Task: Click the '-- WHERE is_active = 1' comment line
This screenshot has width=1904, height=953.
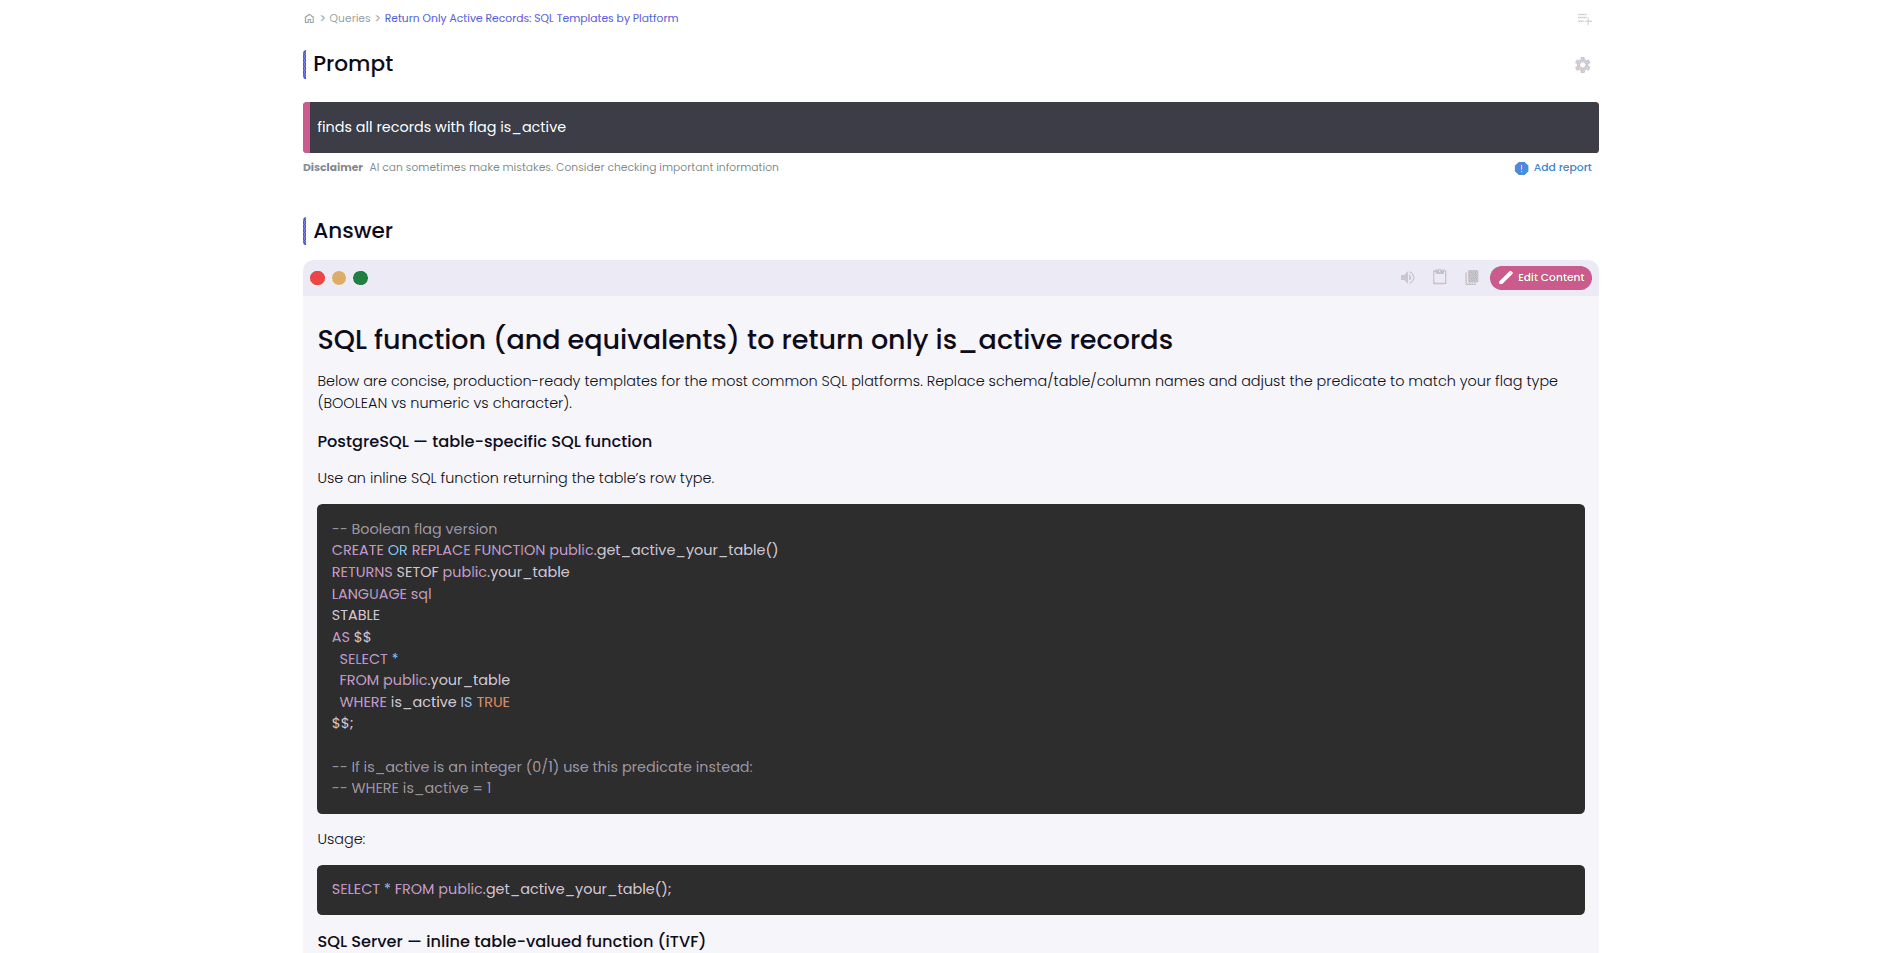Action: tap(411, 788)
